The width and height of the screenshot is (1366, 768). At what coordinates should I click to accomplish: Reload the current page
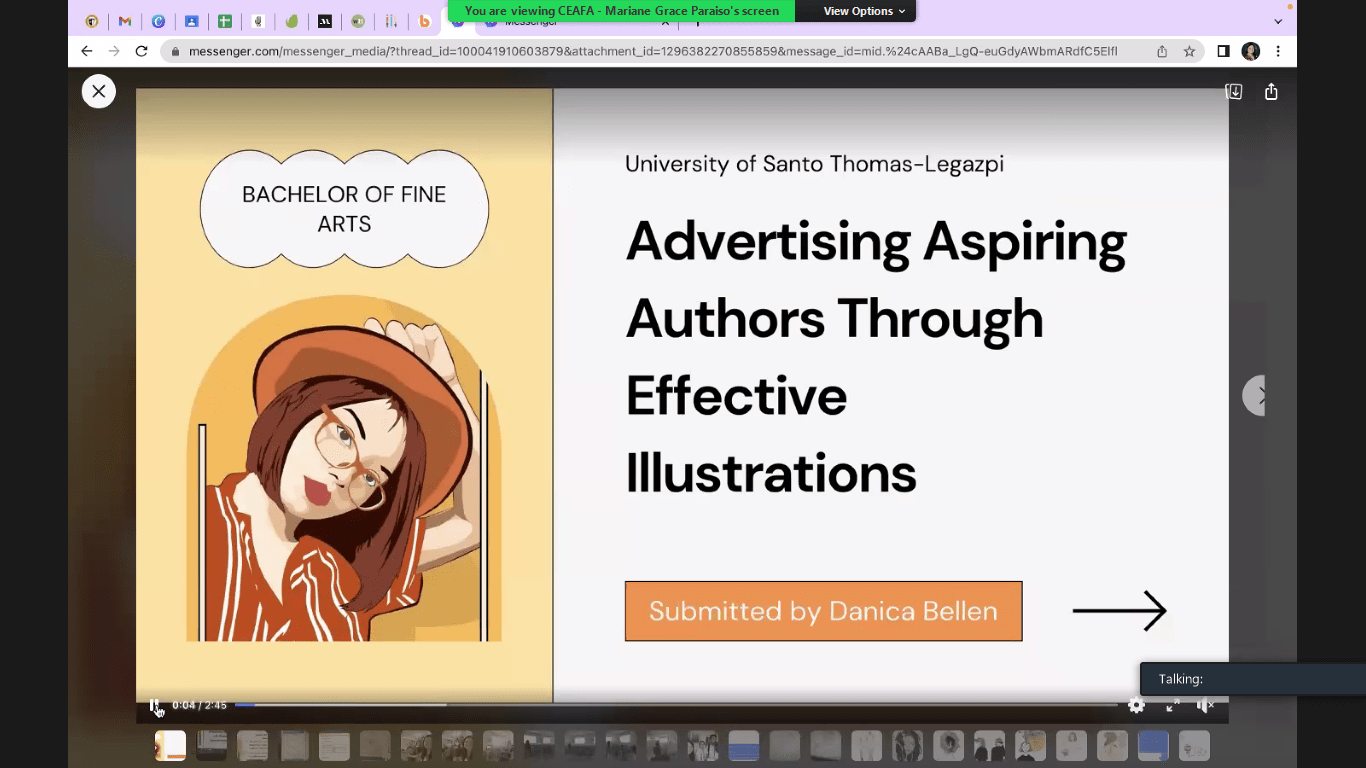point(141,51)
